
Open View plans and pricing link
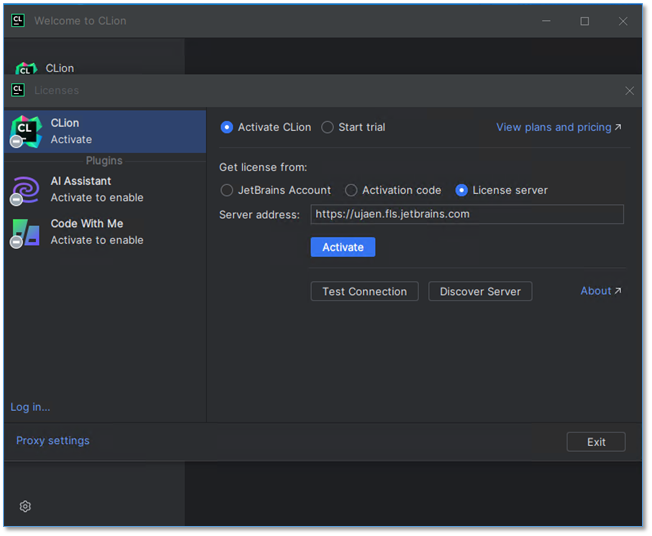tap(558, 127)
